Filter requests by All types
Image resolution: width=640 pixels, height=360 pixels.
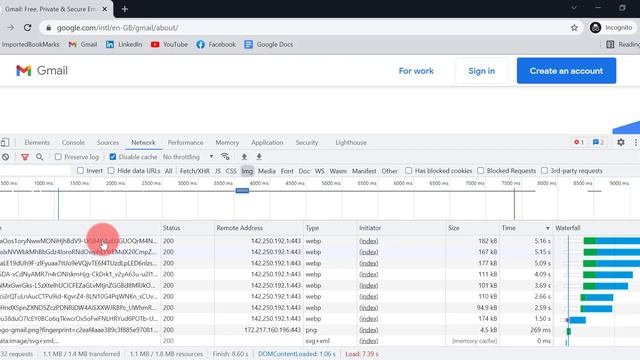[168, 171]
